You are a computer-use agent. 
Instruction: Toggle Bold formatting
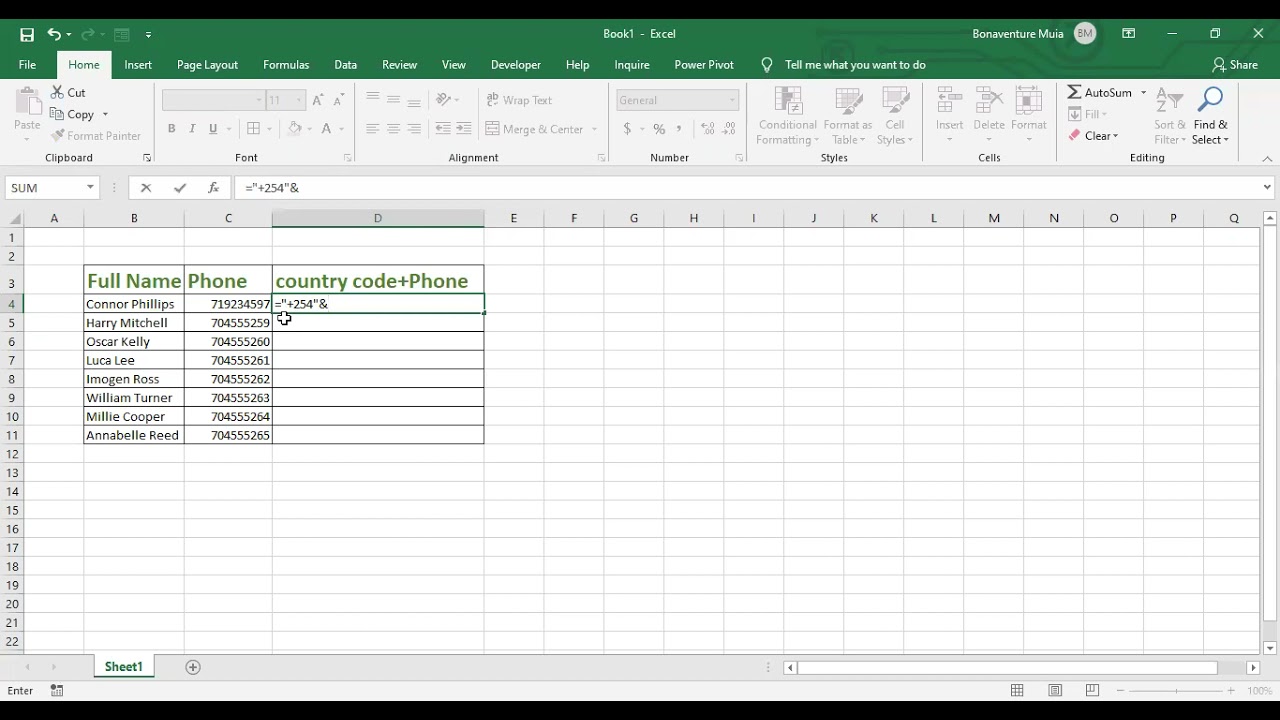pyautogui.click(x=171, y=129)
